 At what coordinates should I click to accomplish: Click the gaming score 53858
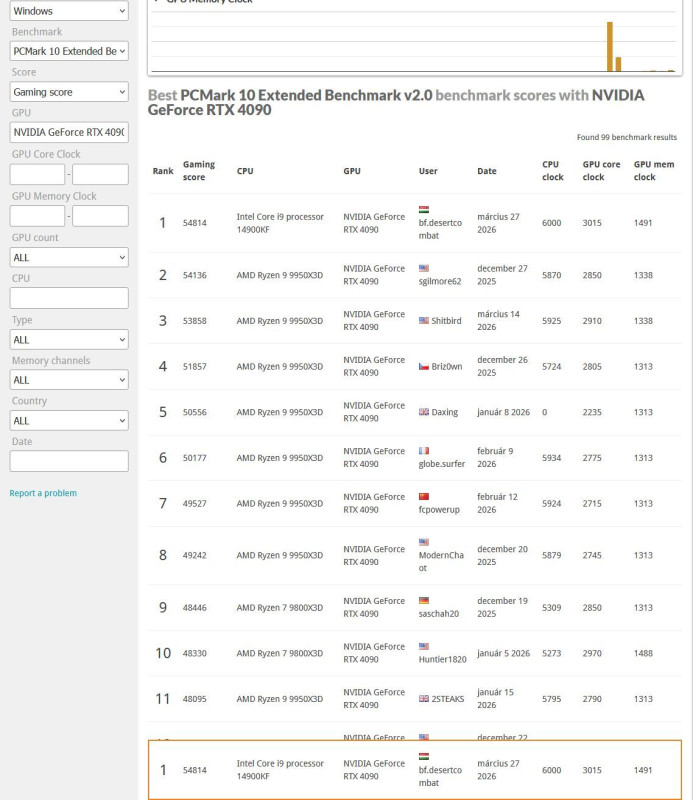[x=194, y=320]
